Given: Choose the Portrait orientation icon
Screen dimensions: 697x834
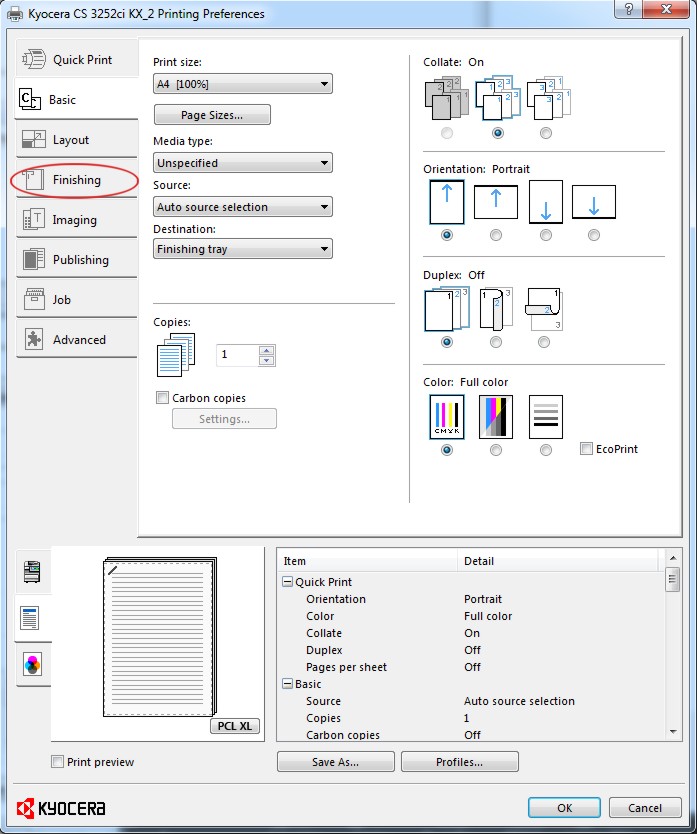Looking at the screenshot, I should click(447, 202).
